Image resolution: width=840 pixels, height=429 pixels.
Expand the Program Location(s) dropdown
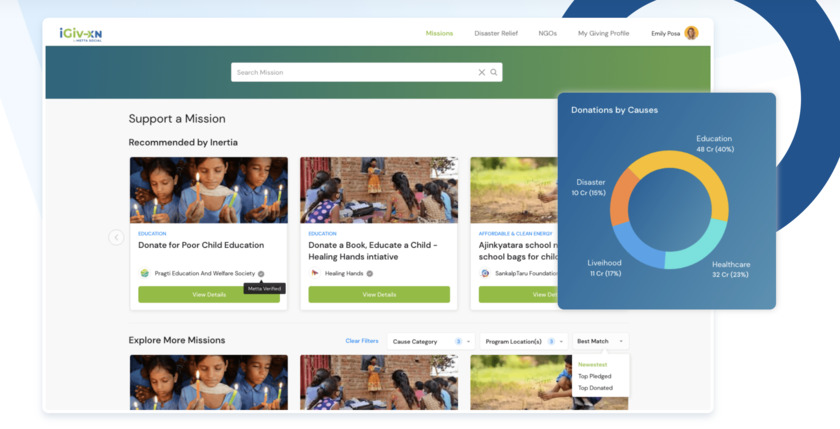click(x=524, y=342)
